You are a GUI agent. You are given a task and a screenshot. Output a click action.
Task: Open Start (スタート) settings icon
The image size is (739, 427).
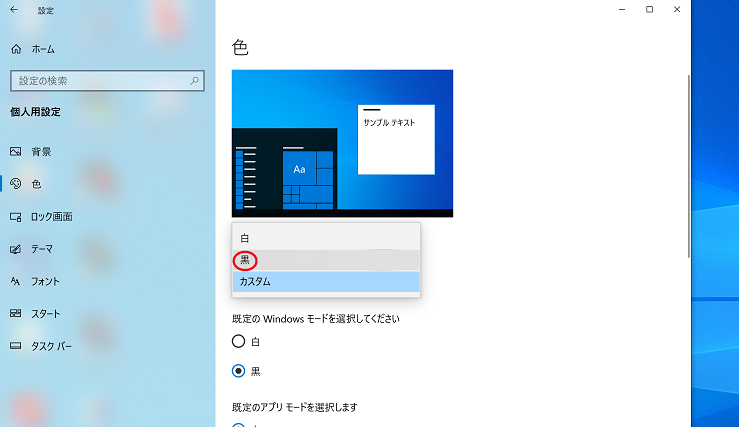[x=16, y=313]
